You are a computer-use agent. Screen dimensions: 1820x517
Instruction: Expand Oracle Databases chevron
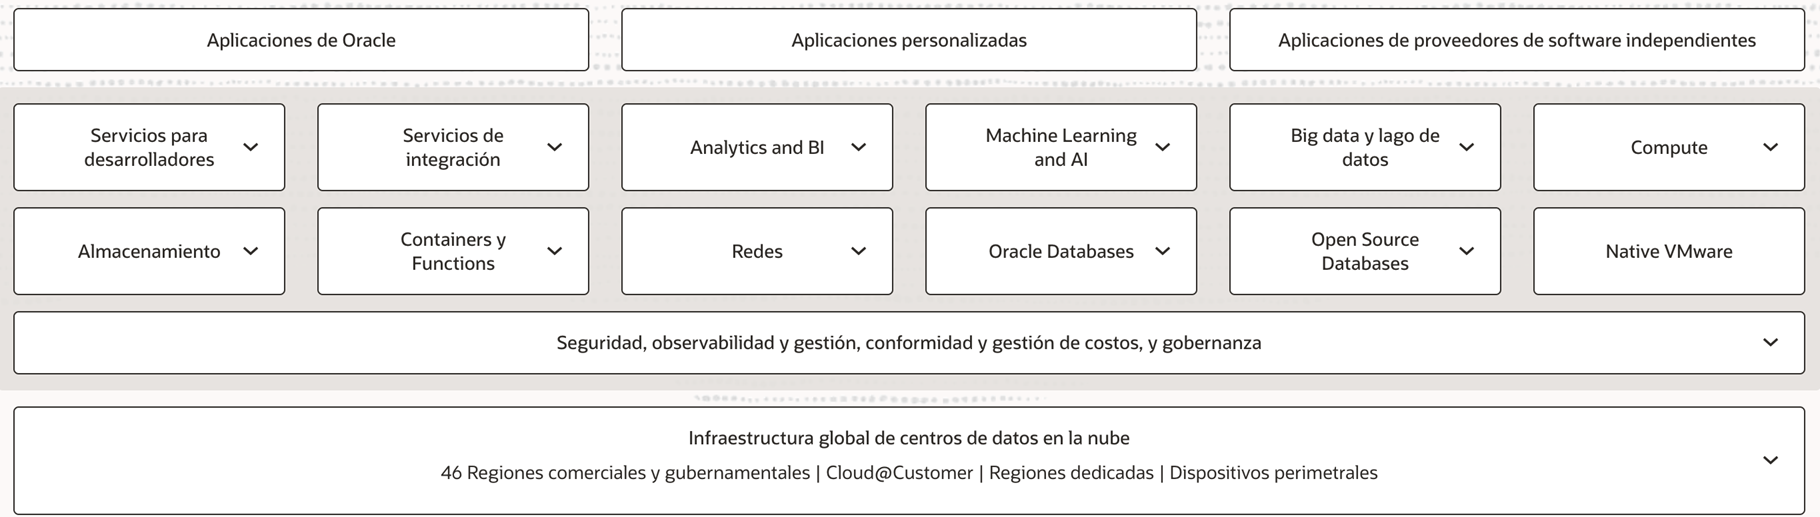pos(1163,251)
